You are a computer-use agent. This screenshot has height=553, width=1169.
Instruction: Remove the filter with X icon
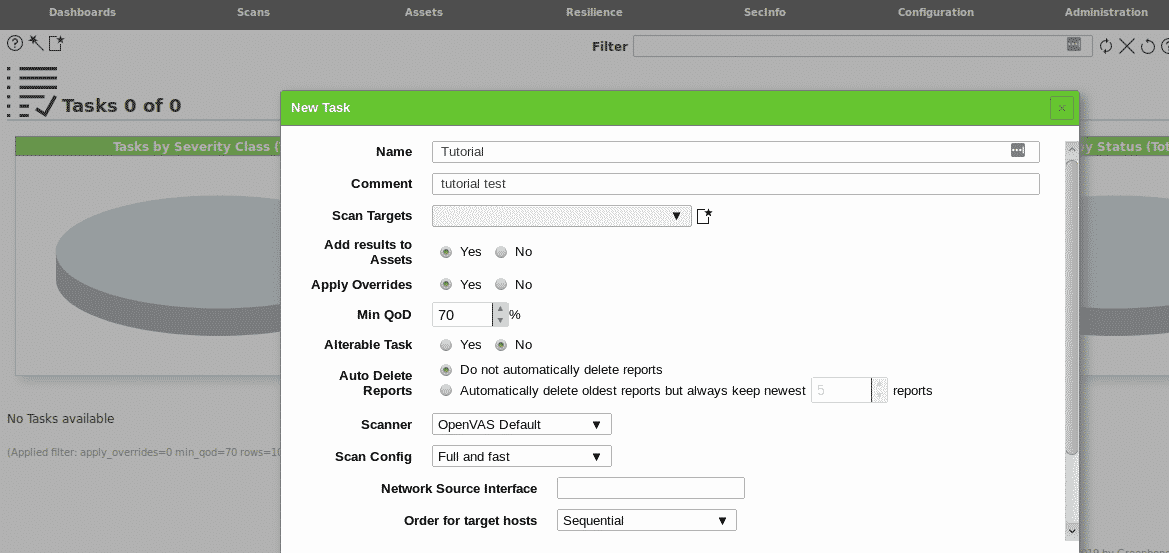point(1127,46)
